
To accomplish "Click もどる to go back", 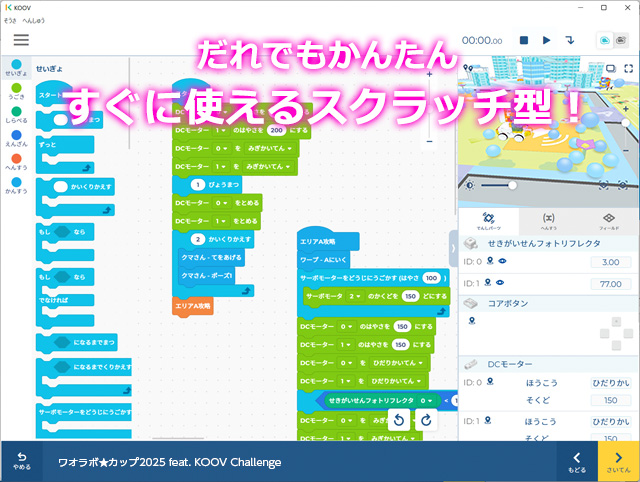I will pos(577,462).
